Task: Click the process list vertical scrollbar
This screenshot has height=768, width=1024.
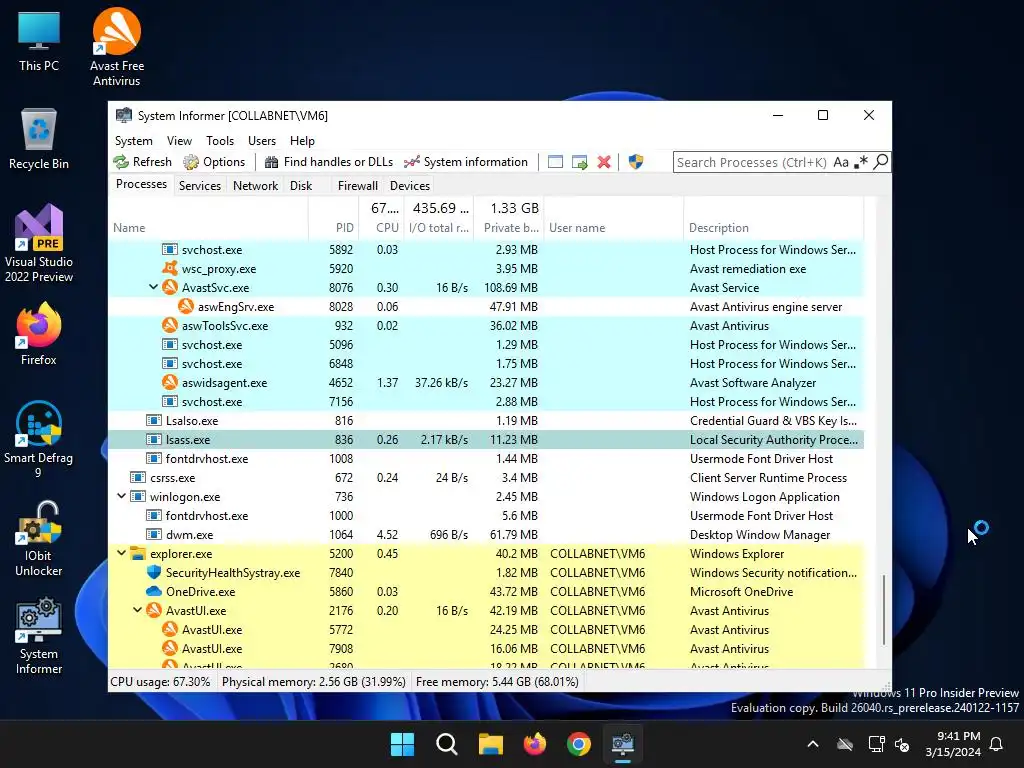Action: (x=884, y=610)
